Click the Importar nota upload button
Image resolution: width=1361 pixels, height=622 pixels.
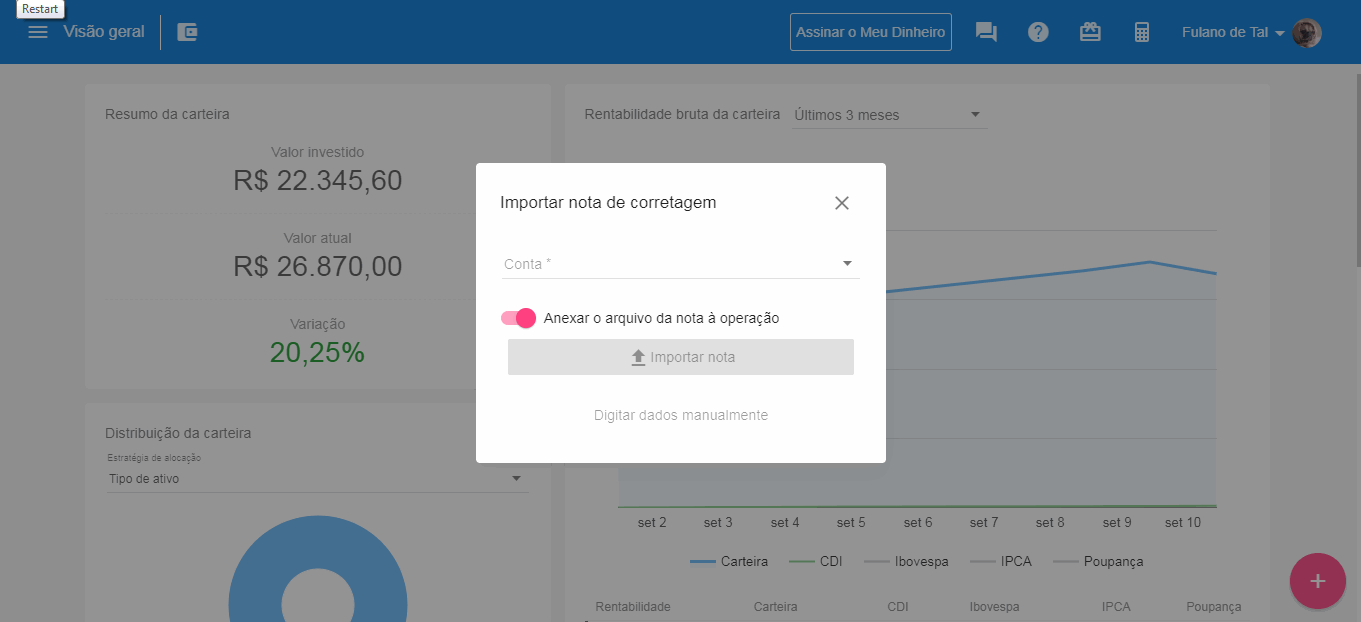click(681, 357)
